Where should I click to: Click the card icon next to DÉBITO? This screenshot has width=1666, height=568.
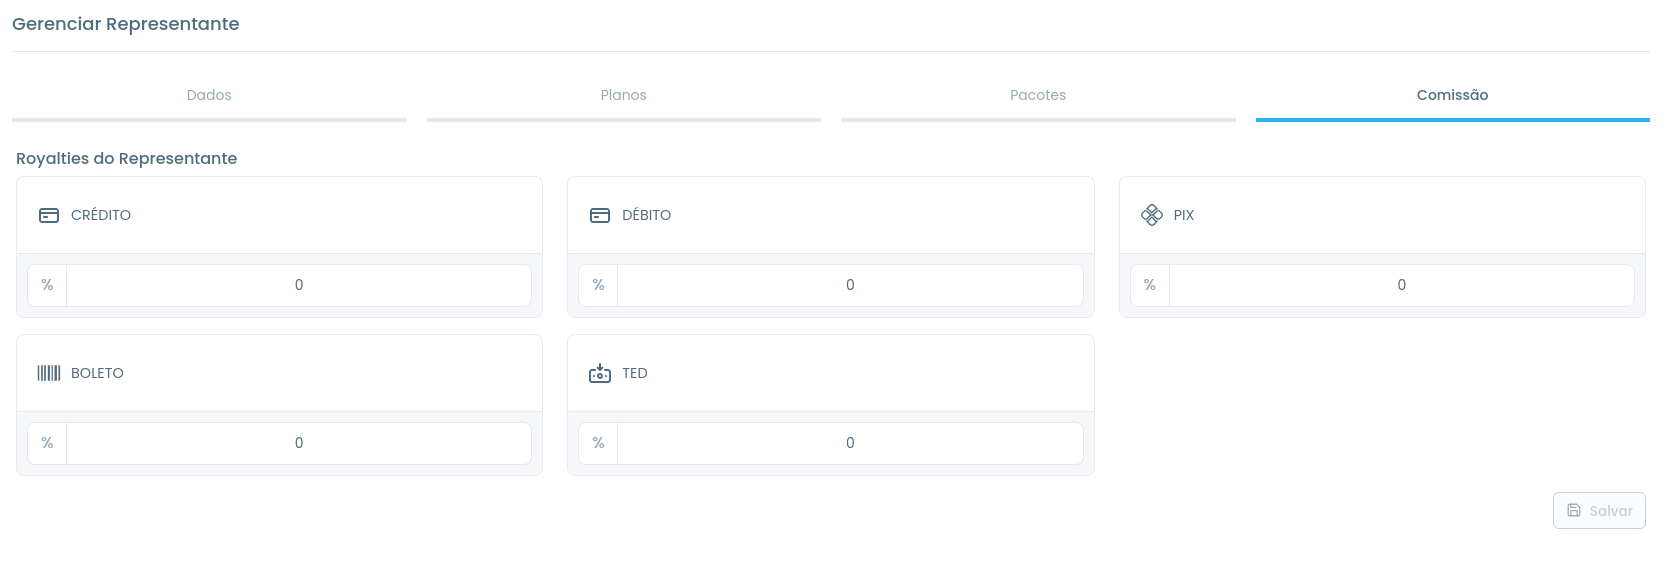pyautogui.click(x=600, y=215)
